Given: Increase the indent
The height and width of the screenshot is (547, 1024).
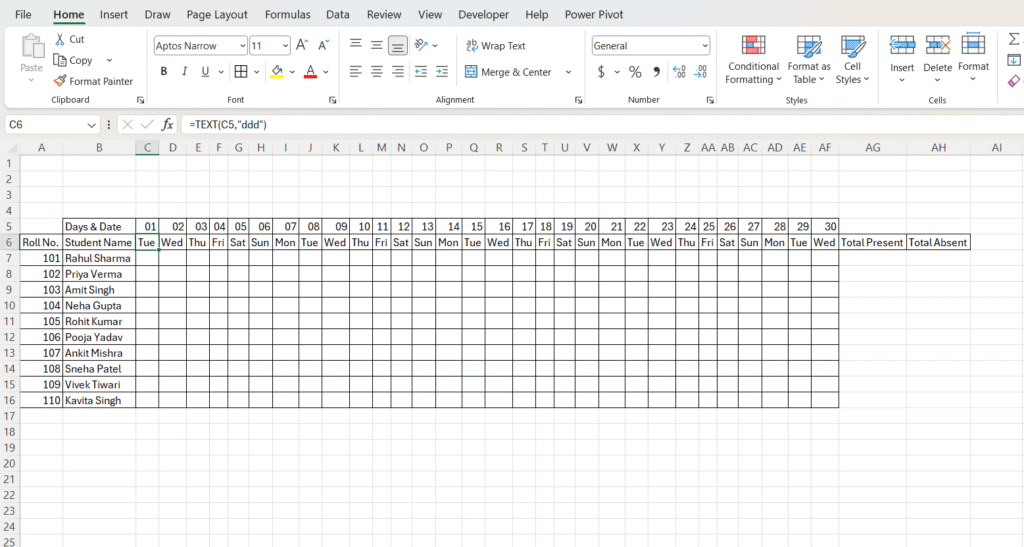Looking at the screenshot, I should pos(442,72).
